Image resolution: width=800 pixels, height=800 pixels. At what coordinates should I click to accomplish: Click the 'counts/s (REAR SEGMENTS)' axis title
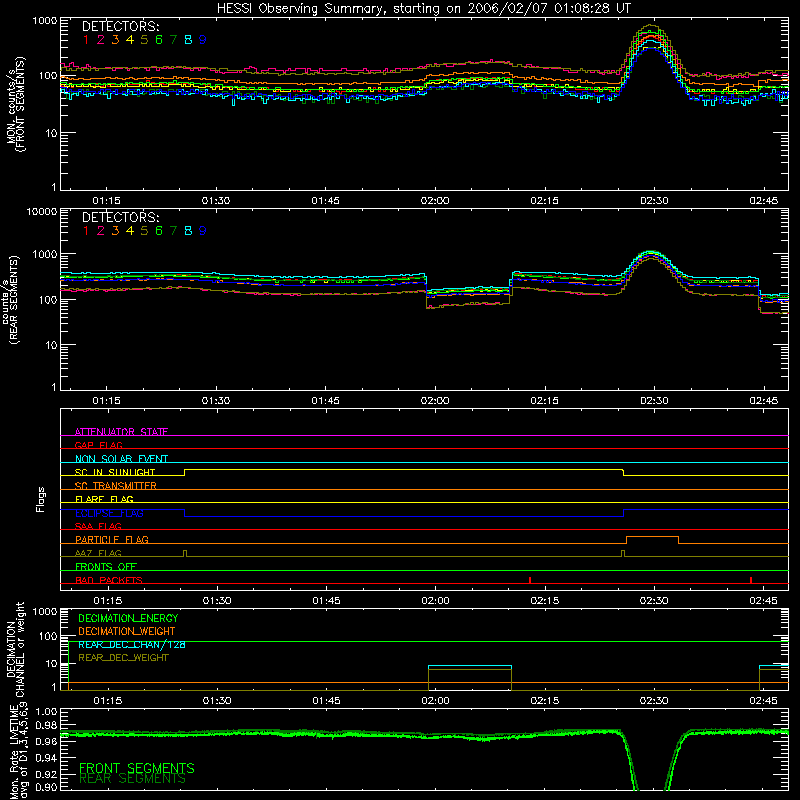[11, 299]
